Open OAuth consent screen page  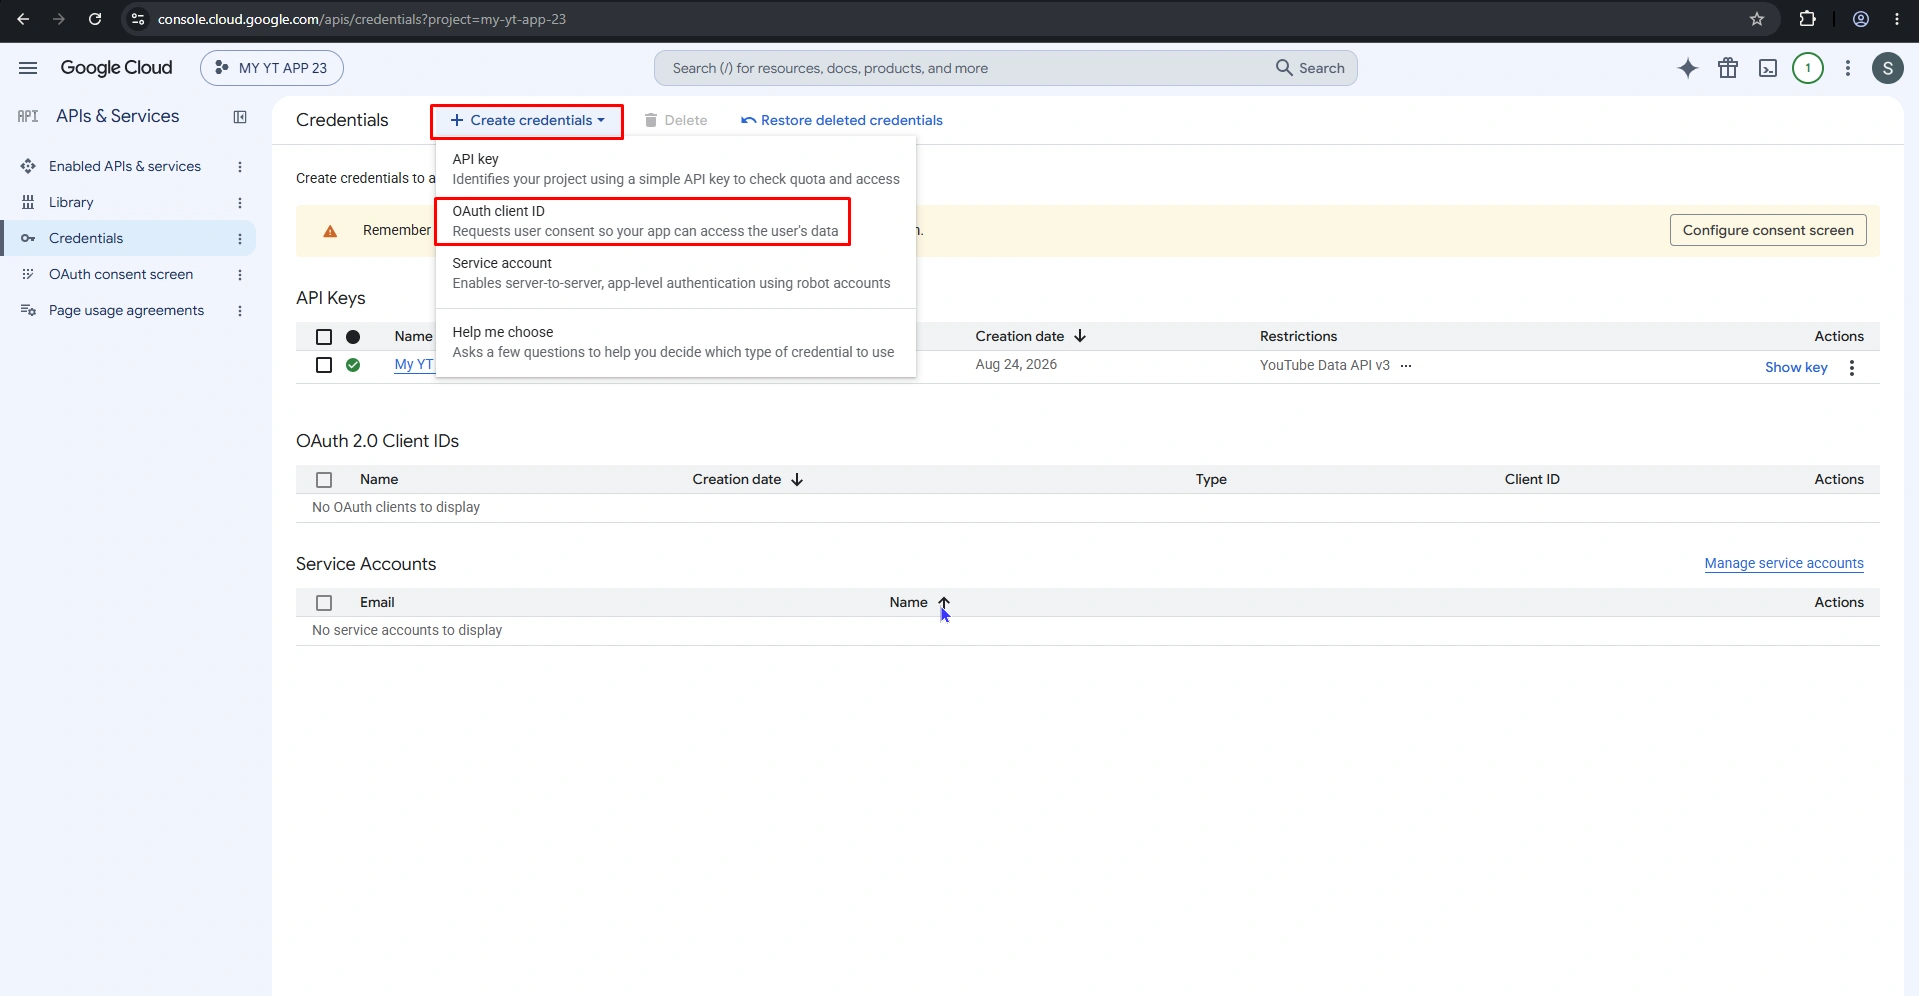click(x=121, y=274)
